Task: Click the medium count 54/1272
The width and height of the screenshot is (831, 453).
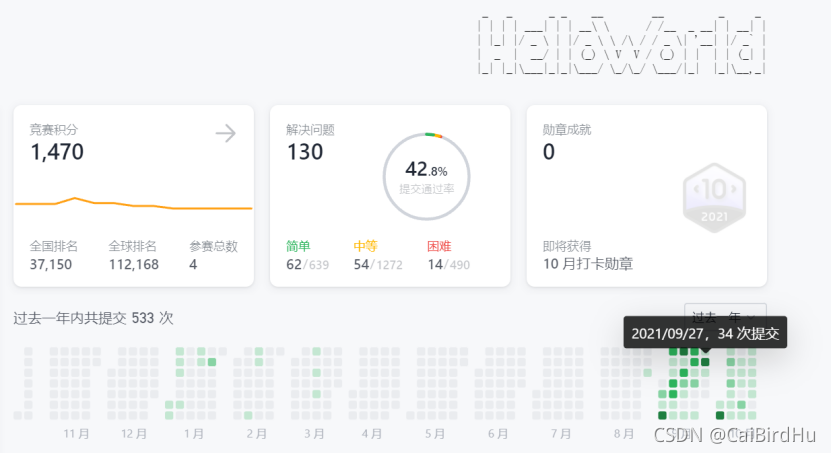Action: point(378,264)
